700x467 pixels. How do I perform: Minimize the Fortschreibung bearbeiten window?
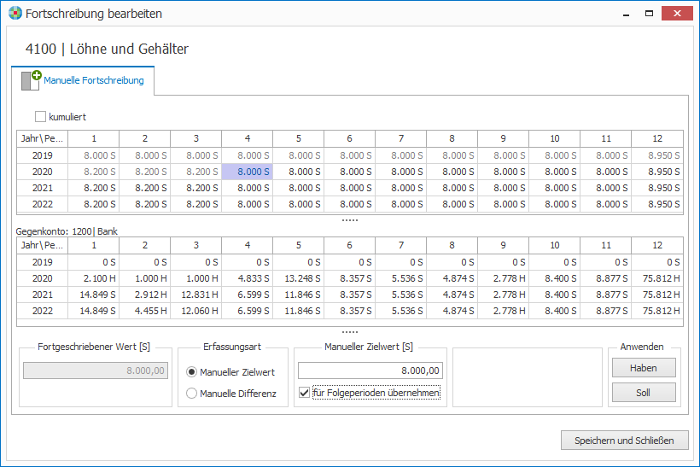pos(626,14)
